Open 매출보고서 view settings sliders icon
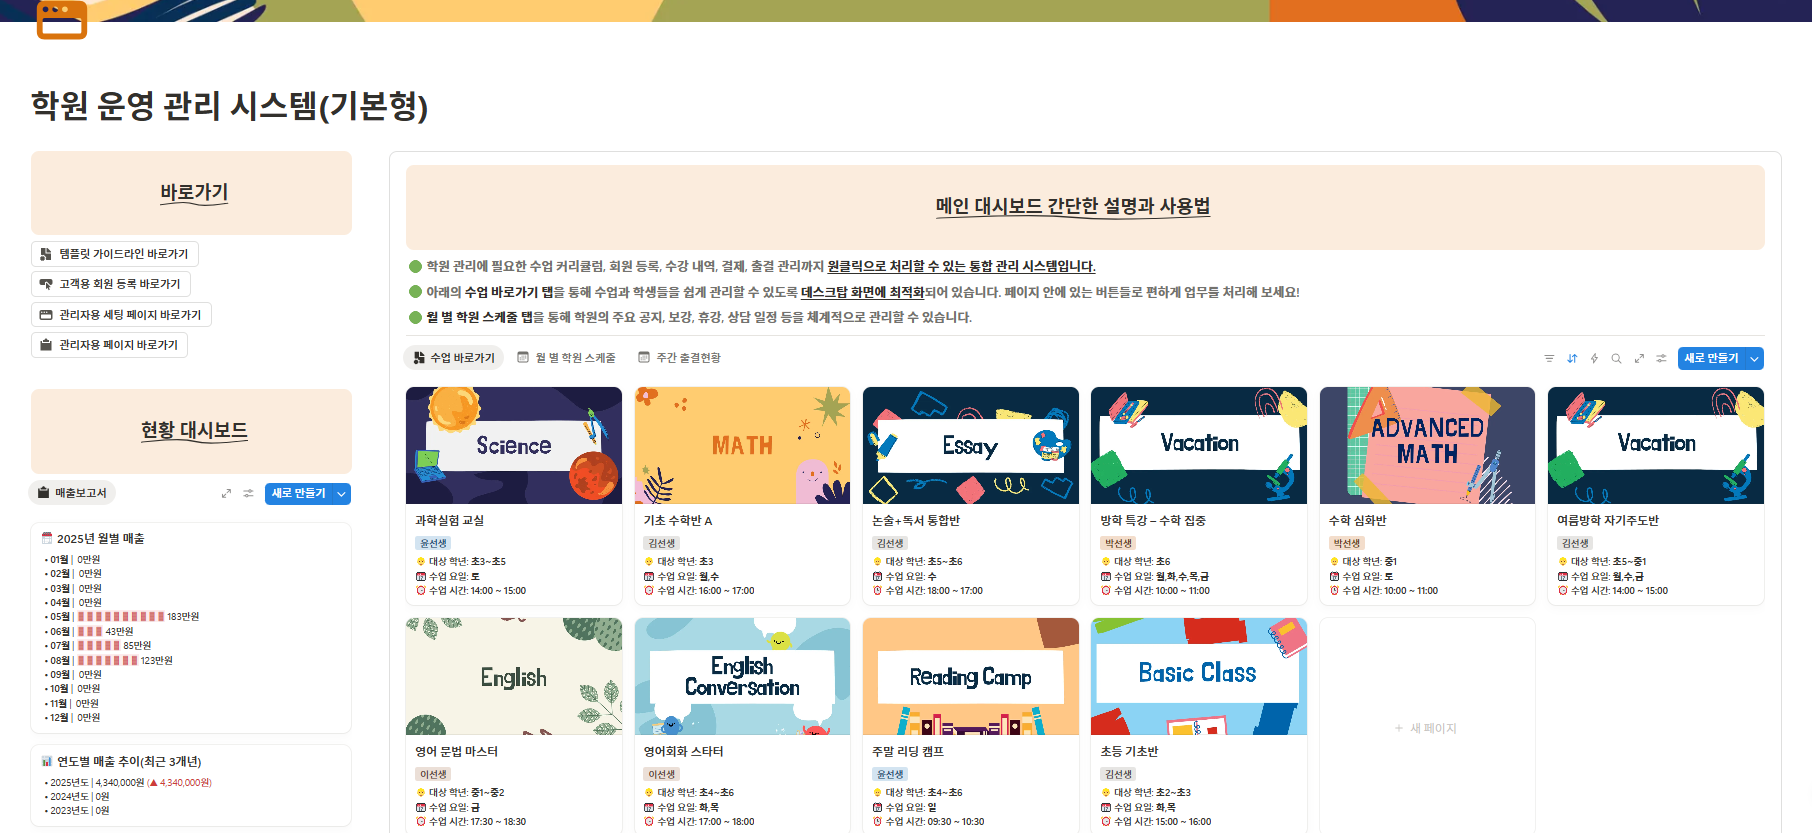The width and height of the screenshot is (1812, 833). tap(248, 493)
